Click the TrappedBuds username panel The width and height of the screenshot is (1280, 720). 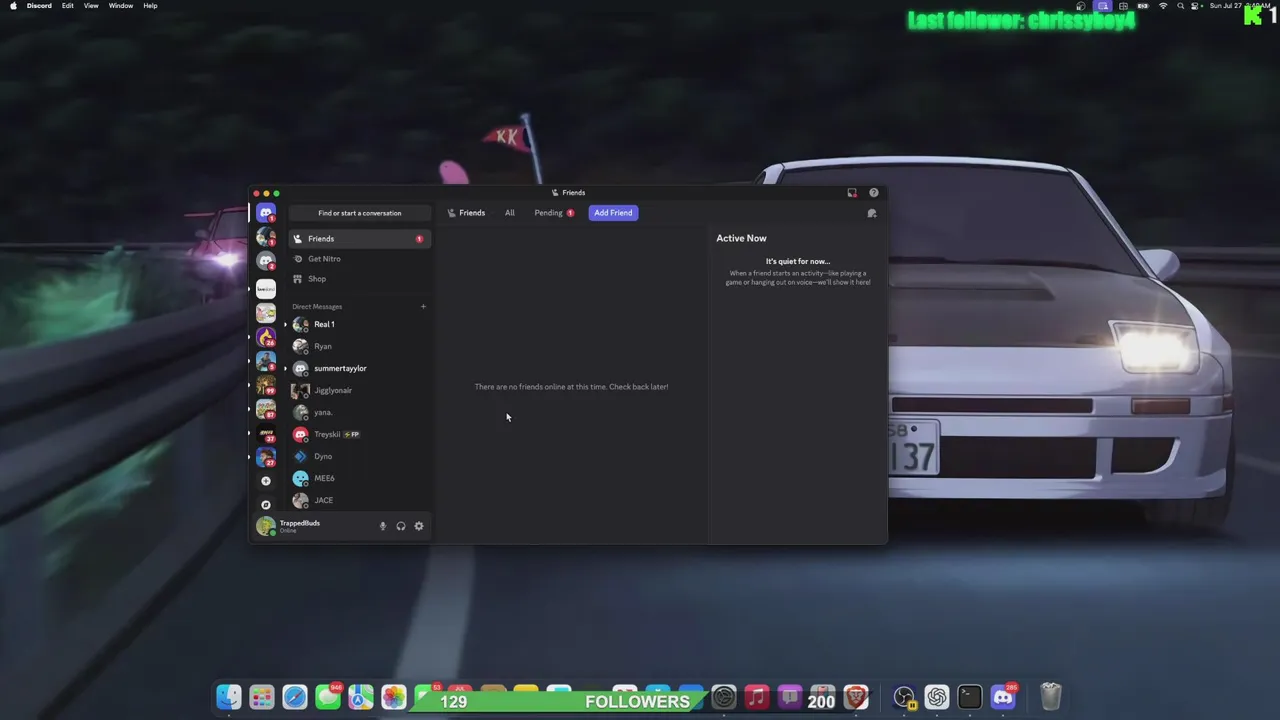pyautogui.click(x=313, y=526)
